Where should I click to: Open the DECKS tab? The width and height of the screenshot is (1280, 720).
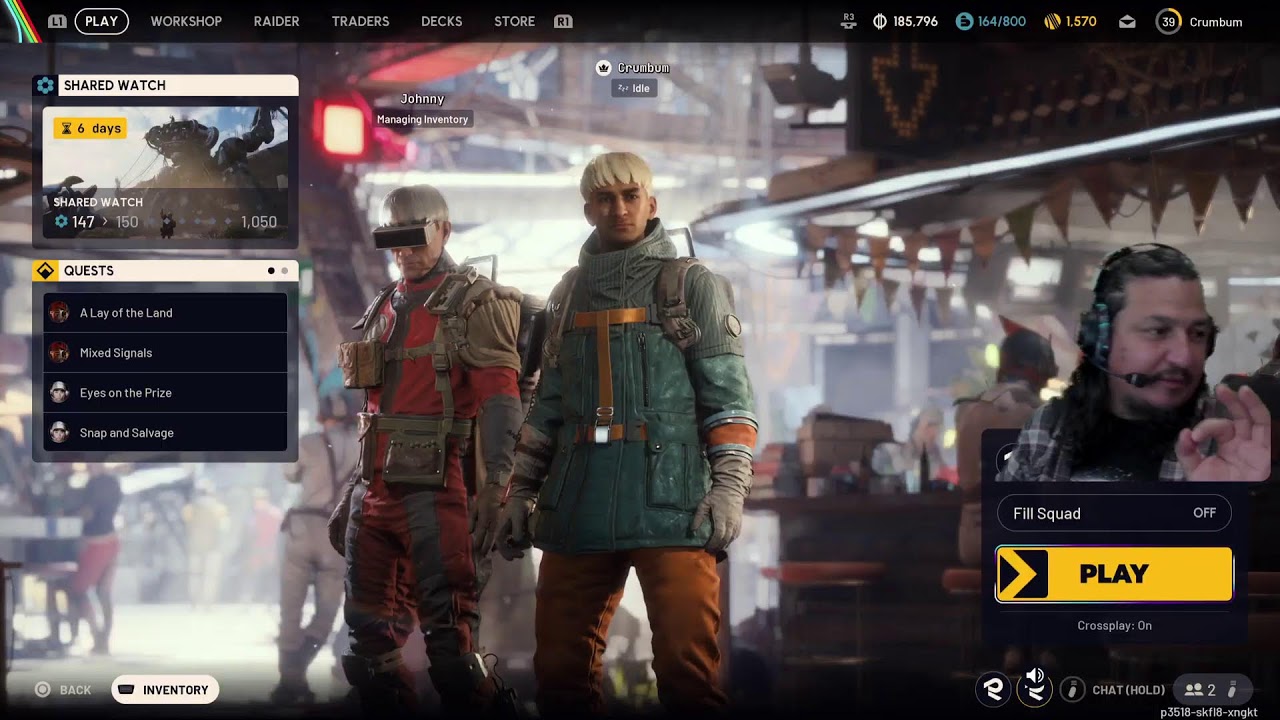441,21
